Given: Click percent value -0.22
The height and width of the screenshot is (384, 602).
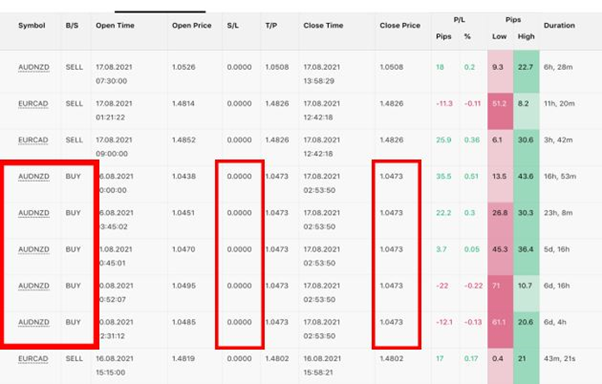Looking at the screenshot, I should point(473,286).
